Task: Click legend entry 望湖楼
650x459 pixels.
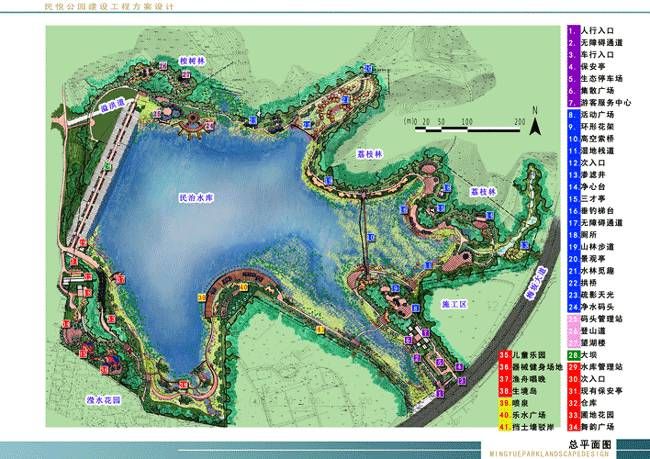Action: 587,343
